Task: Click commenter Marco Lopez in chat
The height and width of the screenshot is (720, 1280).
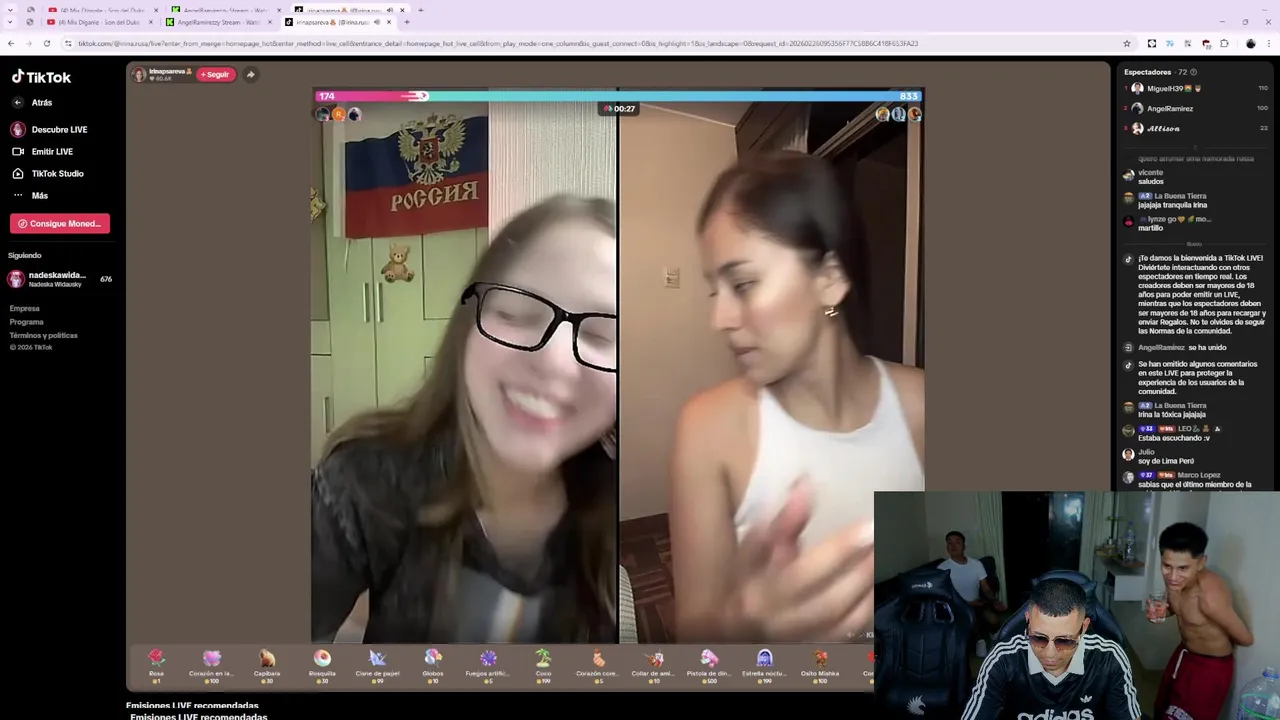Action: [1199, 475]
